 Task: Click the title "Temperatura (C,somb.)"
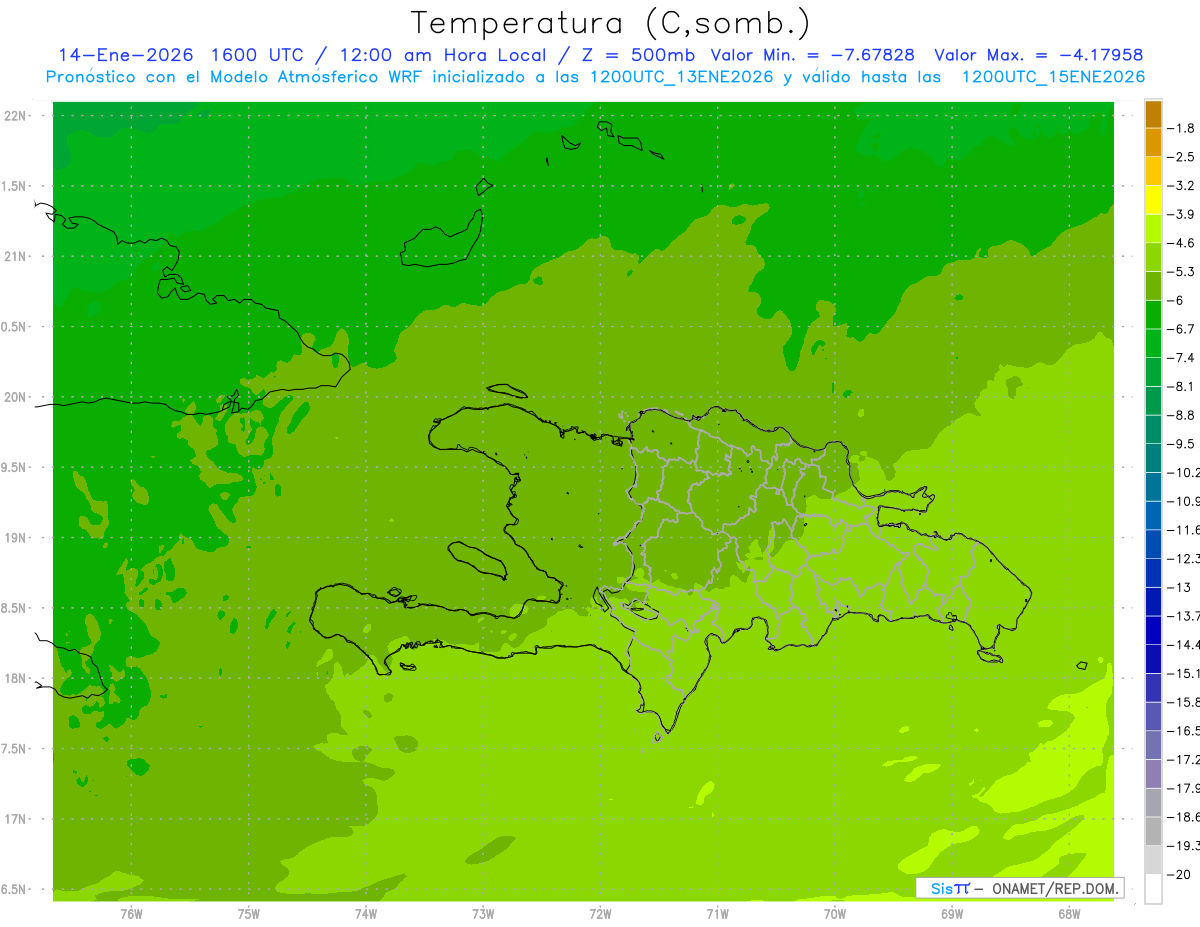point(611,24)
